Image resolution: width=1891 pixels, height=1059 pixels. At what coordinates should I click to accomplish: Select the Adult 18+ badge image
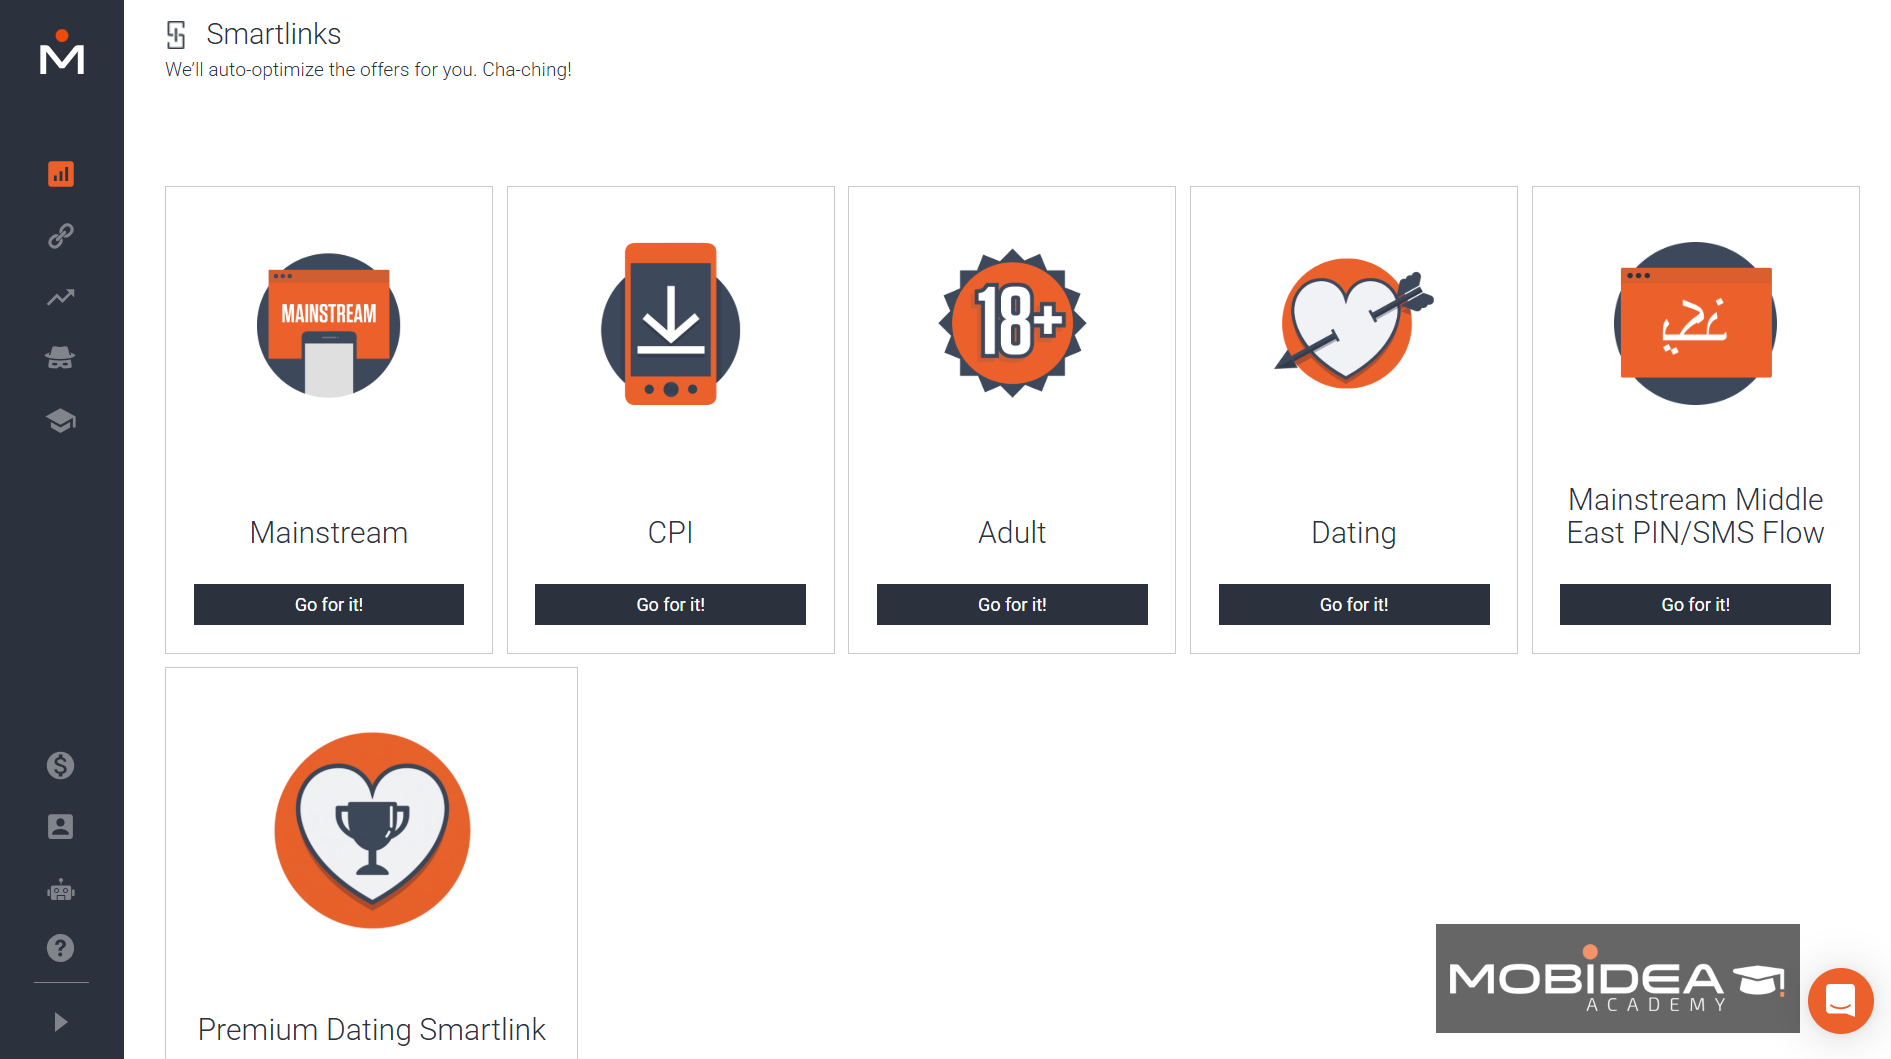[x=1012, y=323]
